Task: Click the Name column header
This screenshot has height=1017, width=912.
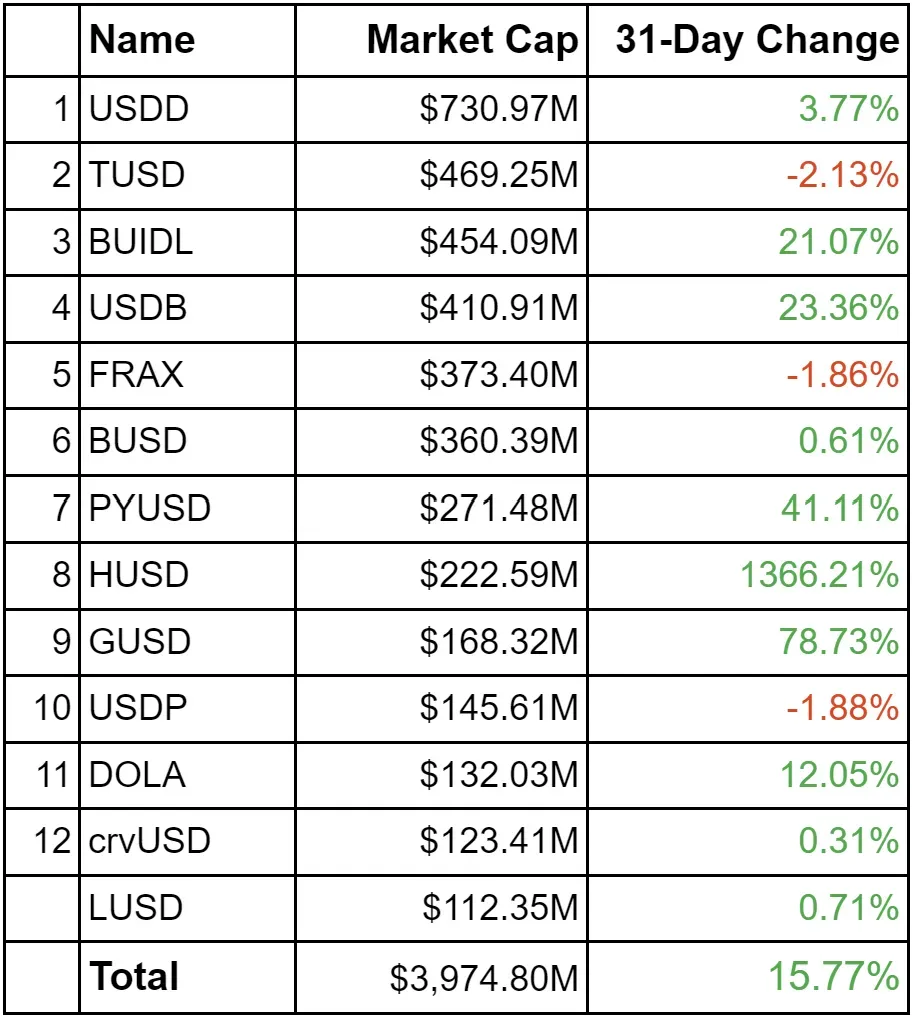Action: point(142,41)
